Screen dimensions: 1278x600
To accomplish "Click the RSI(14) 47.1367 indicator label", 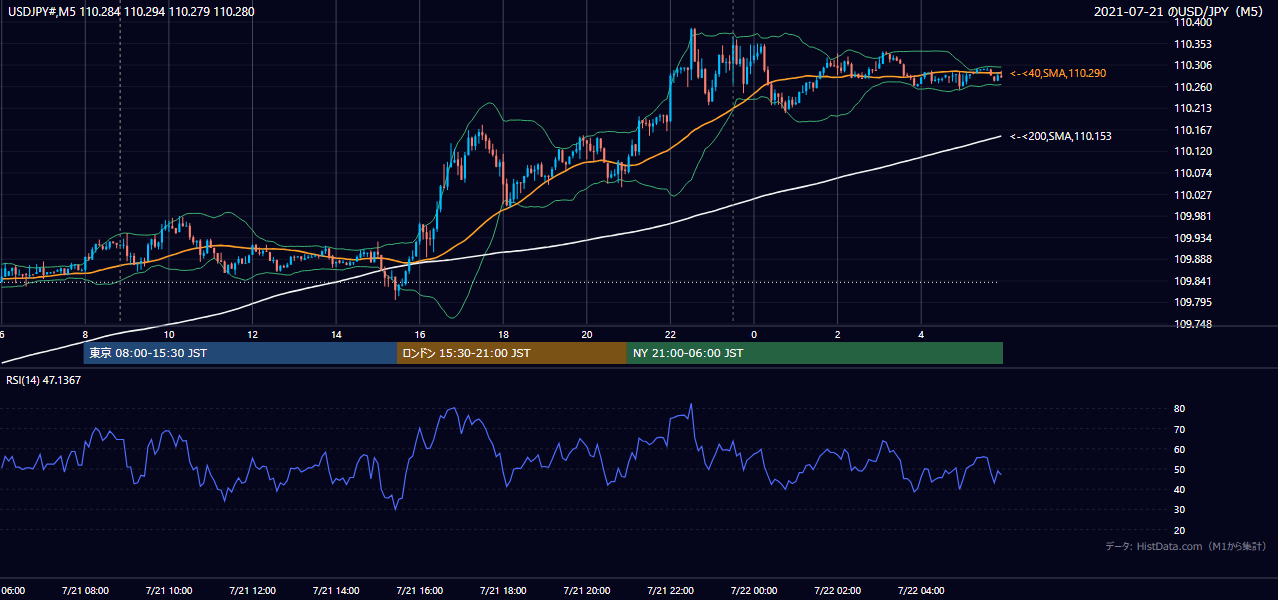I will point(44,380).
